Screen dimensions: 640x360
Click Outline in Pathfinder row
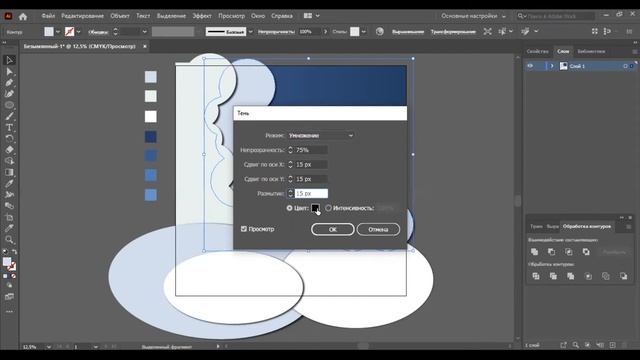pyautogui.click(x=606, y=276)
